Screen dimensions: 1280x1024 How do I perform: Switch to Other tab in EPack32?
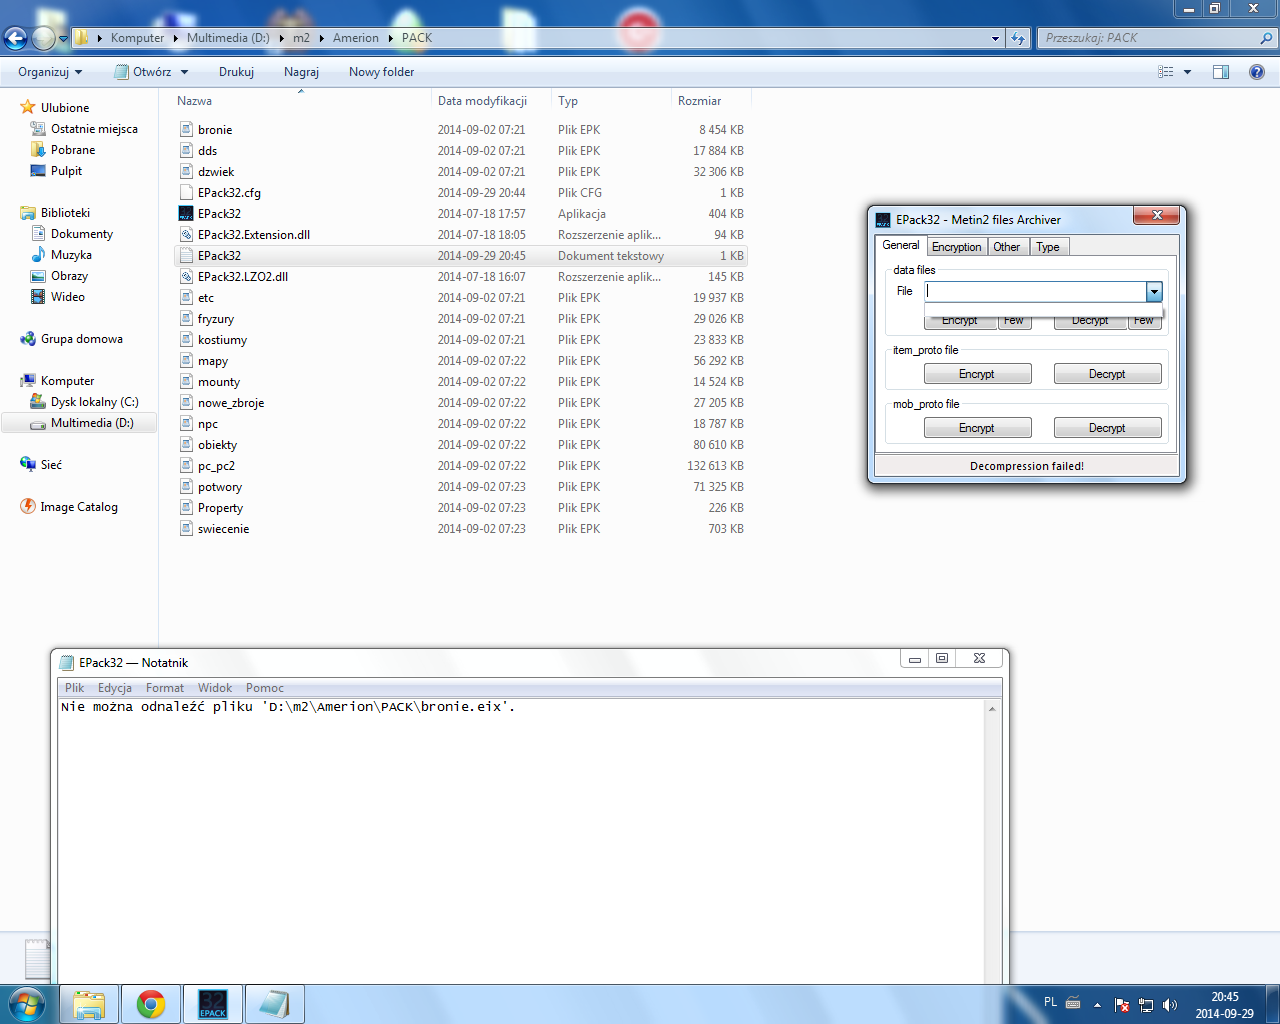pyautogui.click(x=1007, y=247)
